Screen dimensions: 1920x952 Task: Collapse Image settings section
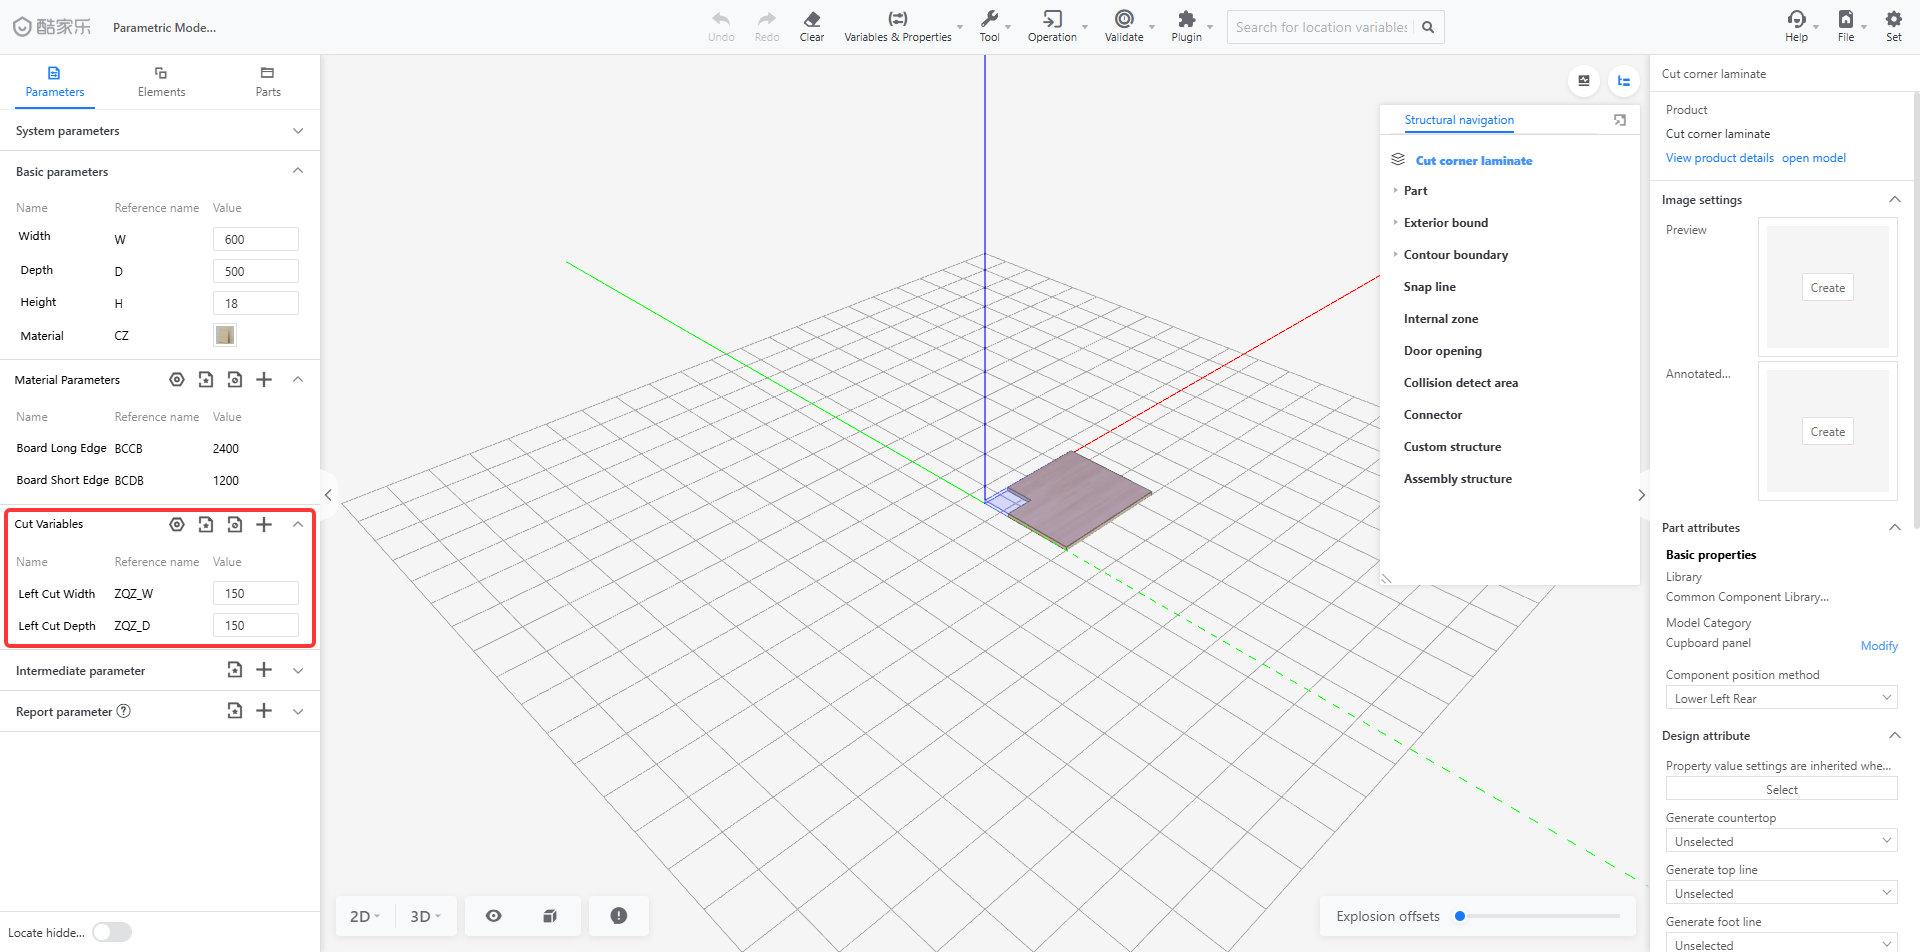[1894, 200]
